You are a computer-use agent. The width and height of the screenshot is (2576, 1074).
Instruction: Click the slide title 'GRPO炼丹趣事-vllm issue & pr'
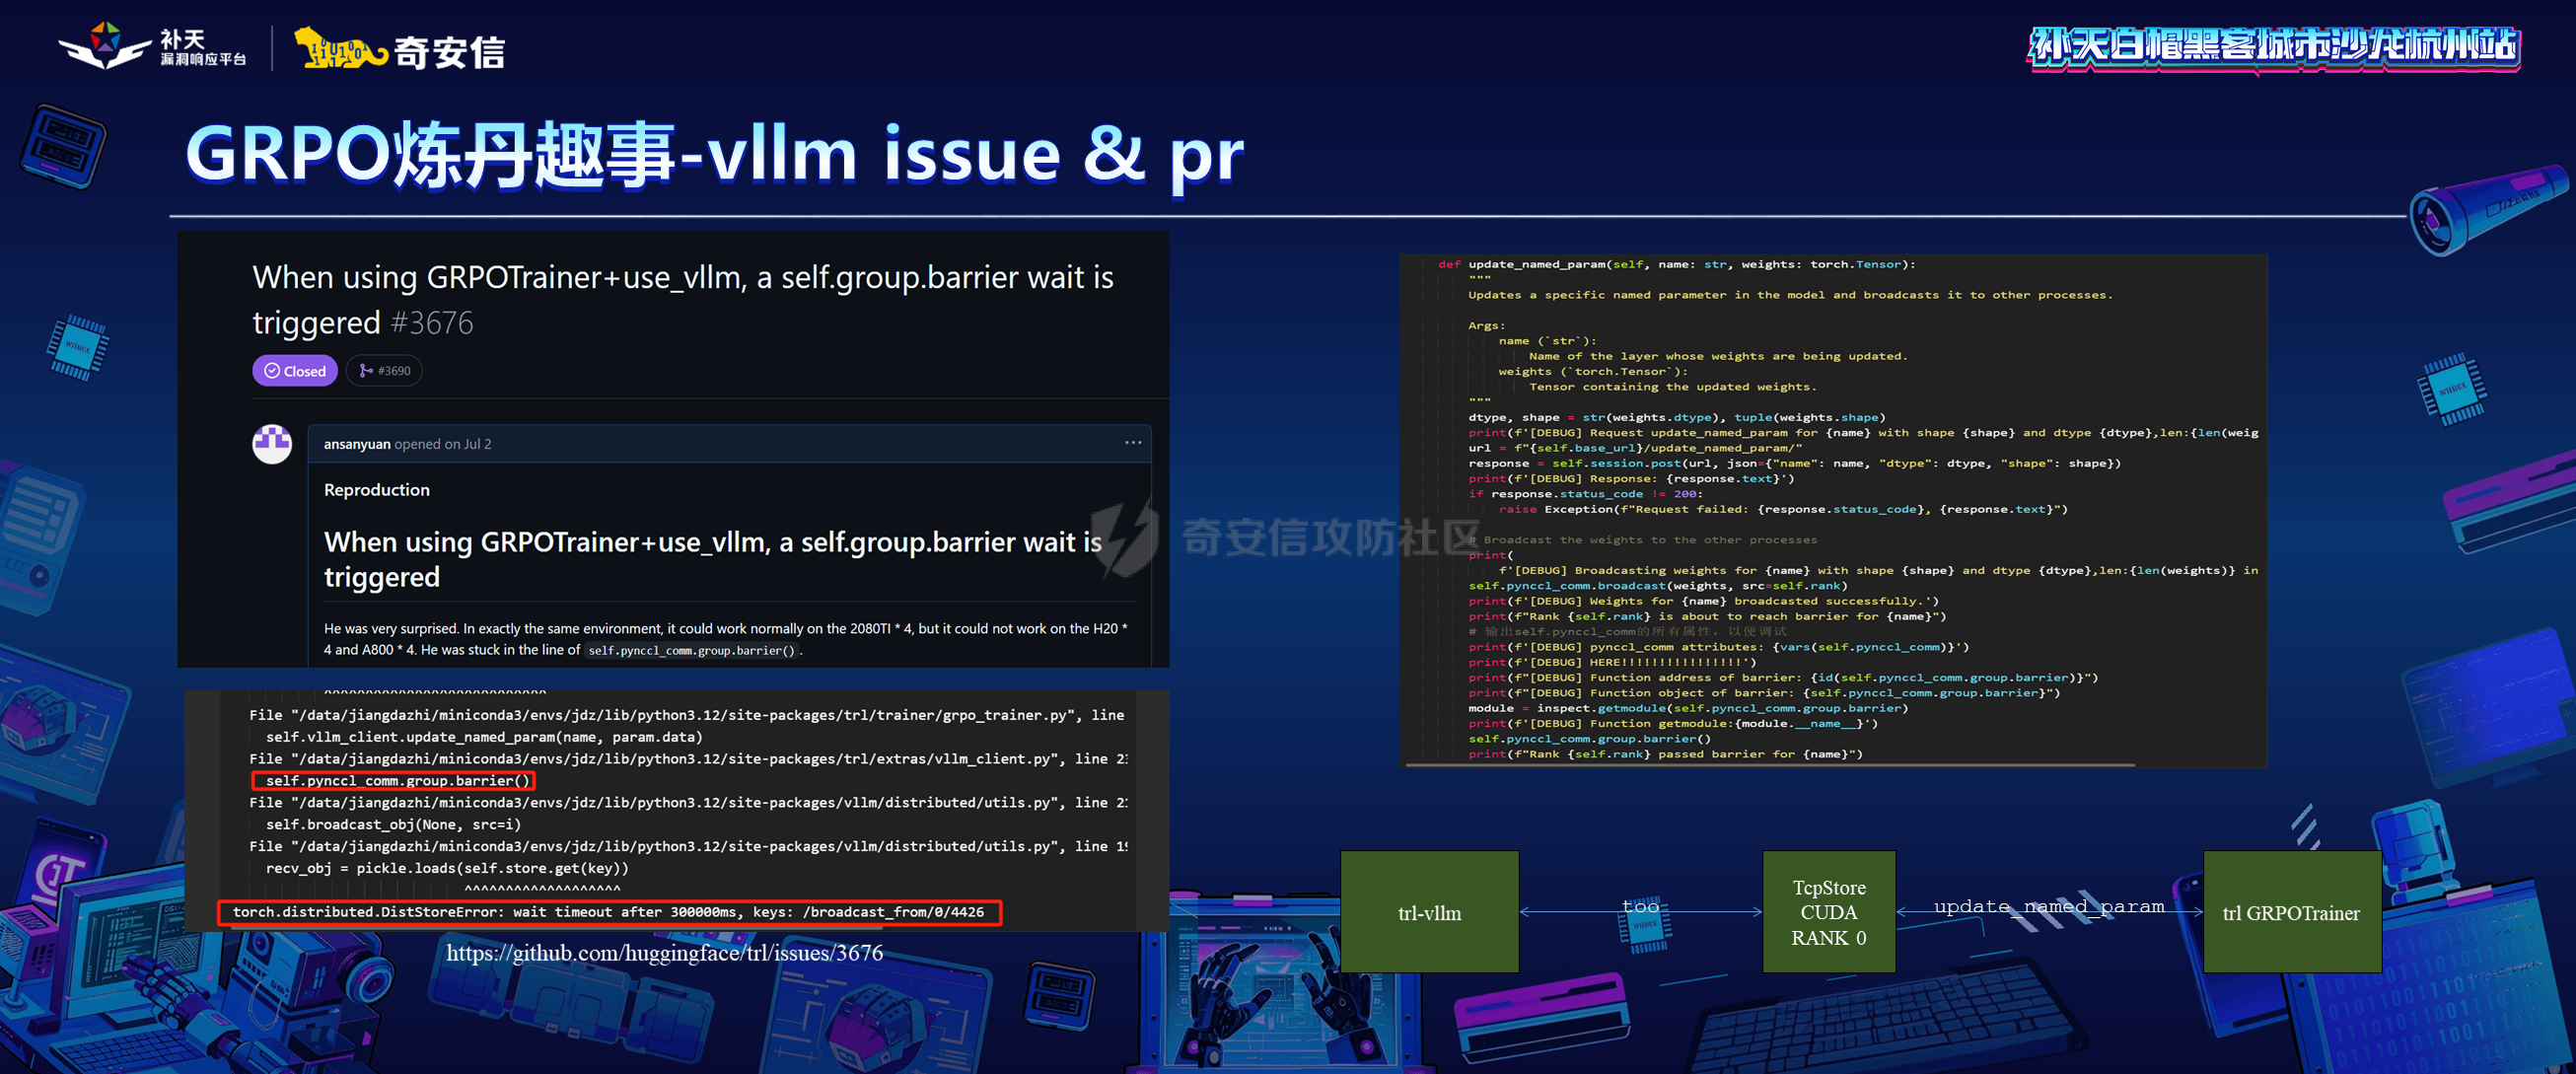pyautogui.click(x=714, y=154)
